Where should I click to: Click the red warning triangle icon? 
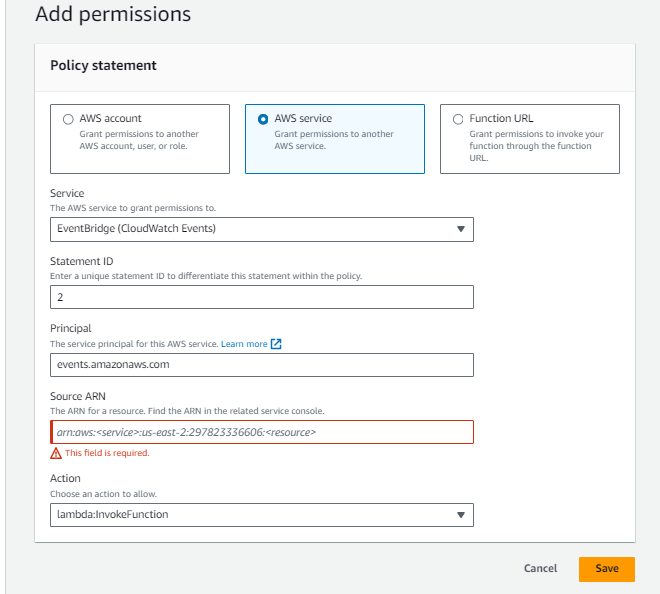point(56,453)
